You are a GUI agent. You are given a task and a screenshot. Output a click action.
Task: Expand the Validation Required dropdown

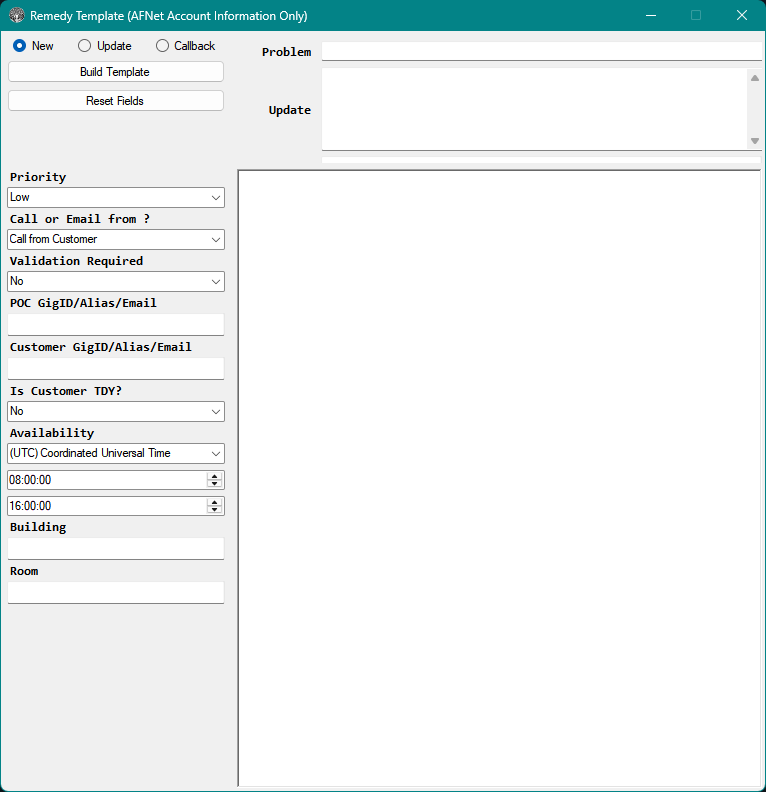116,281
